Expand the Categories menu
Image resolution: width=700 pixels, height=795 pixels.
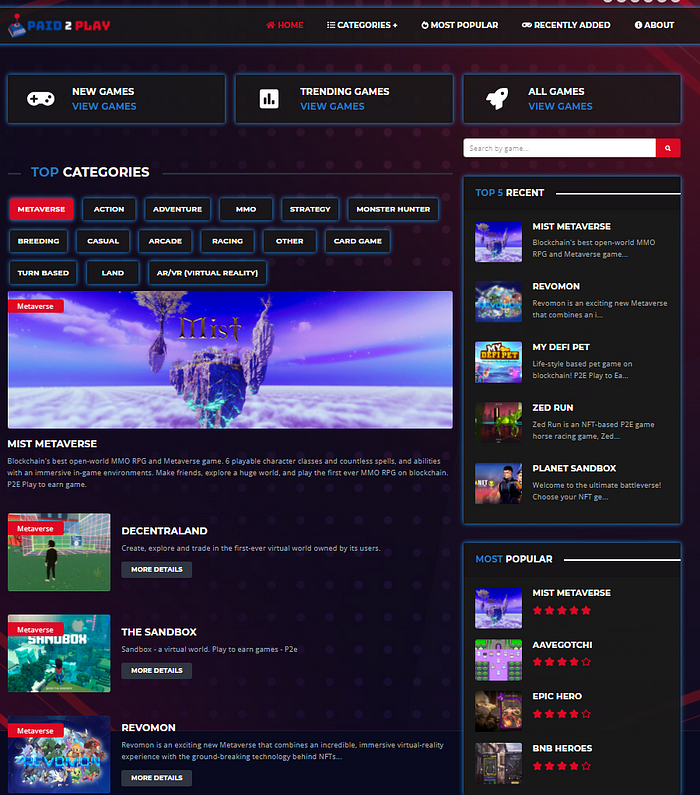coord(362,25)
